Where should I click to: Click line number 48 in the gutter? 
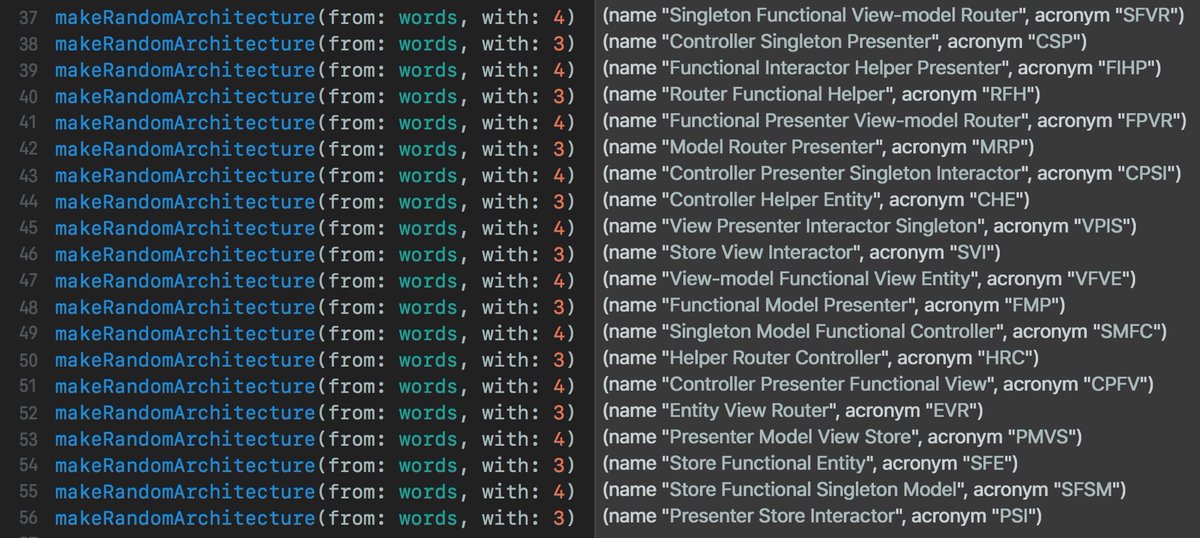[x=26, y=308]
